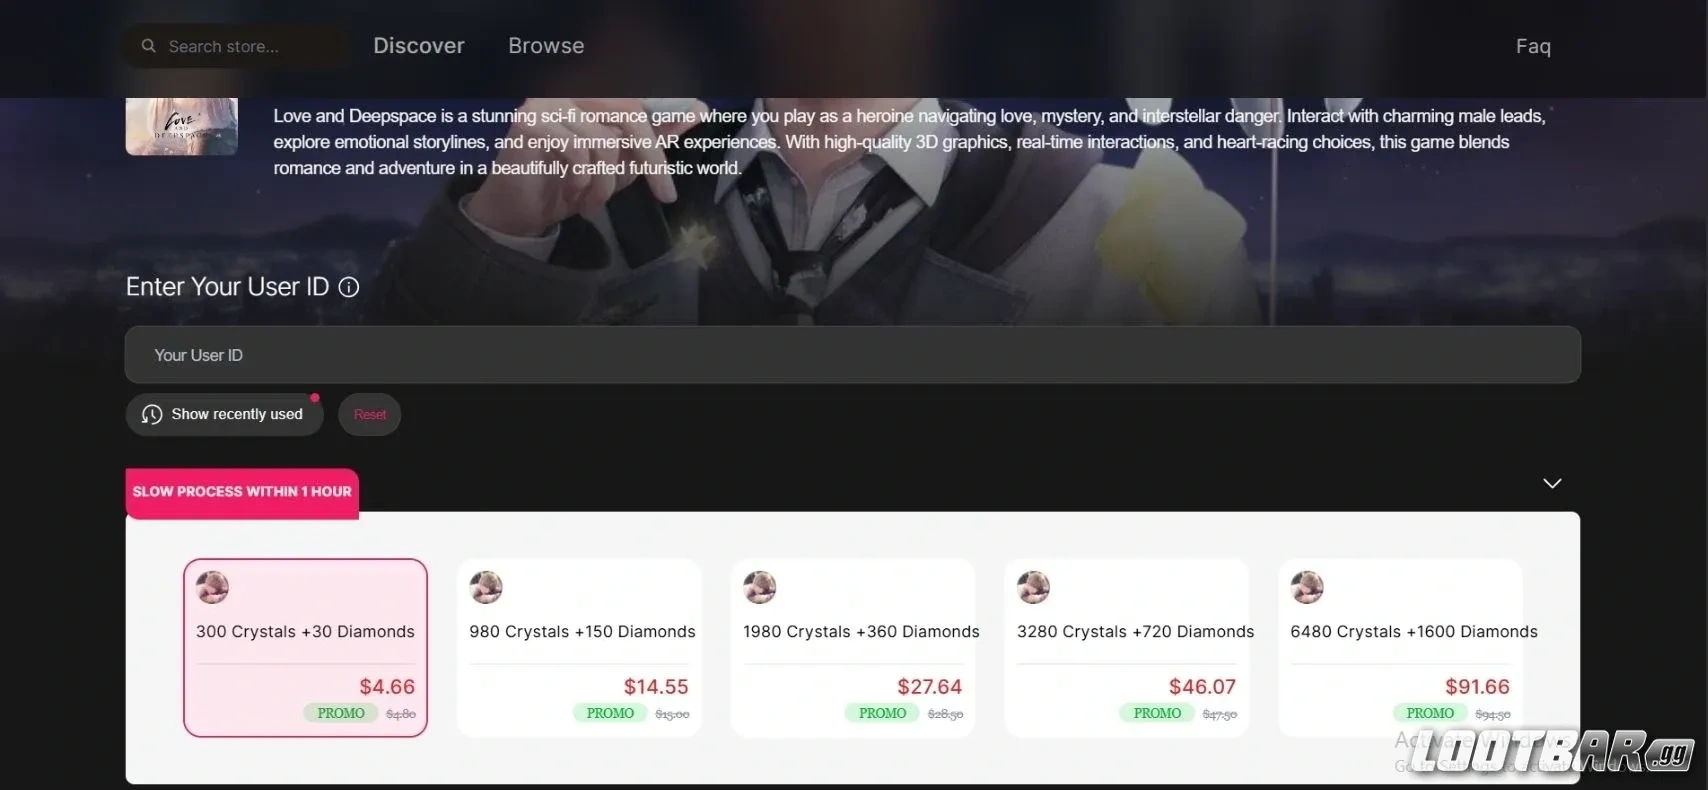Open the Discover menu
Image resolution: width=1708 pixels, height=790 pixels.
click(419, 46)
